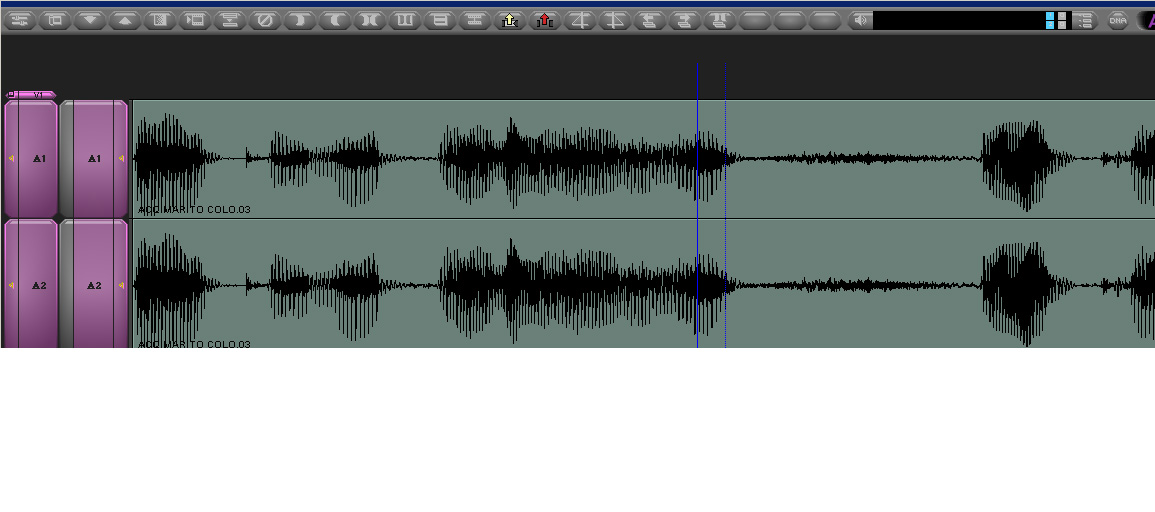Screen dimensions: 1155x512
Task: Click the up-arrow triangle toolbar button
Action: click(125, 20)
